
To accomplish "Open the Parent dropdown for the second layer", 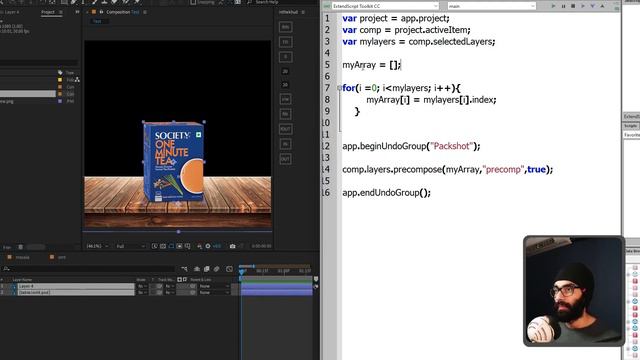I will click(x=215, y=292).
